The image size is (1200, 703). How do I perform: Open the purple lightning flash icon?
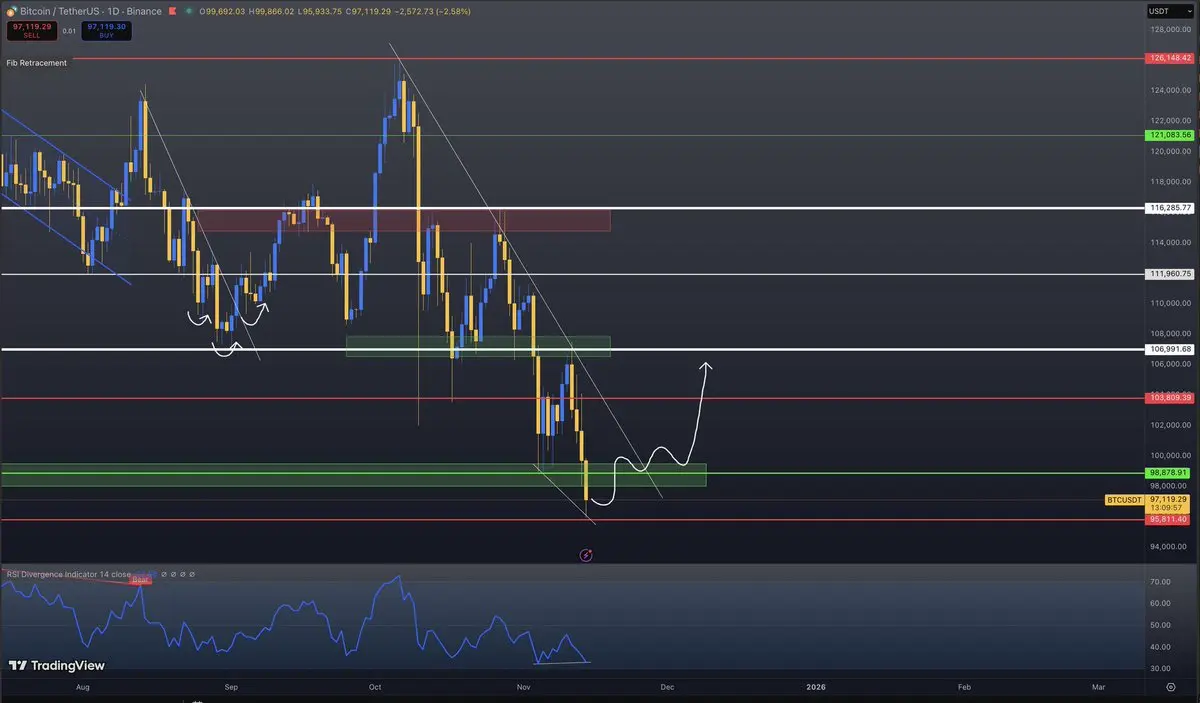pos(586,555)
